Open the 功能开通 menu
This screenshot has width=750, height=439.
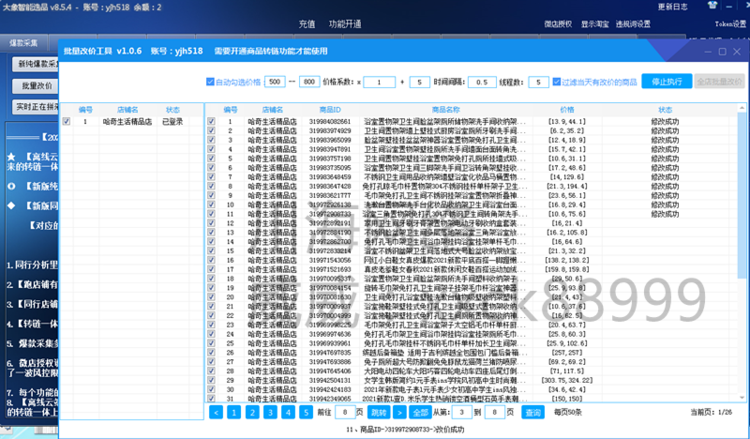345,23
